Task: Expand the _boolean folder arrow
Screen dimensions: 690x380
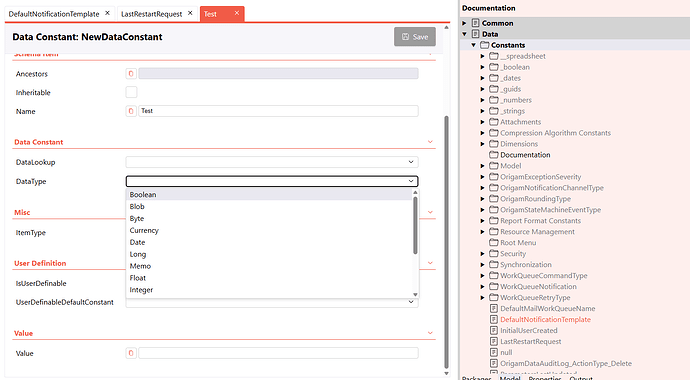Action: [x=482, y=67]
